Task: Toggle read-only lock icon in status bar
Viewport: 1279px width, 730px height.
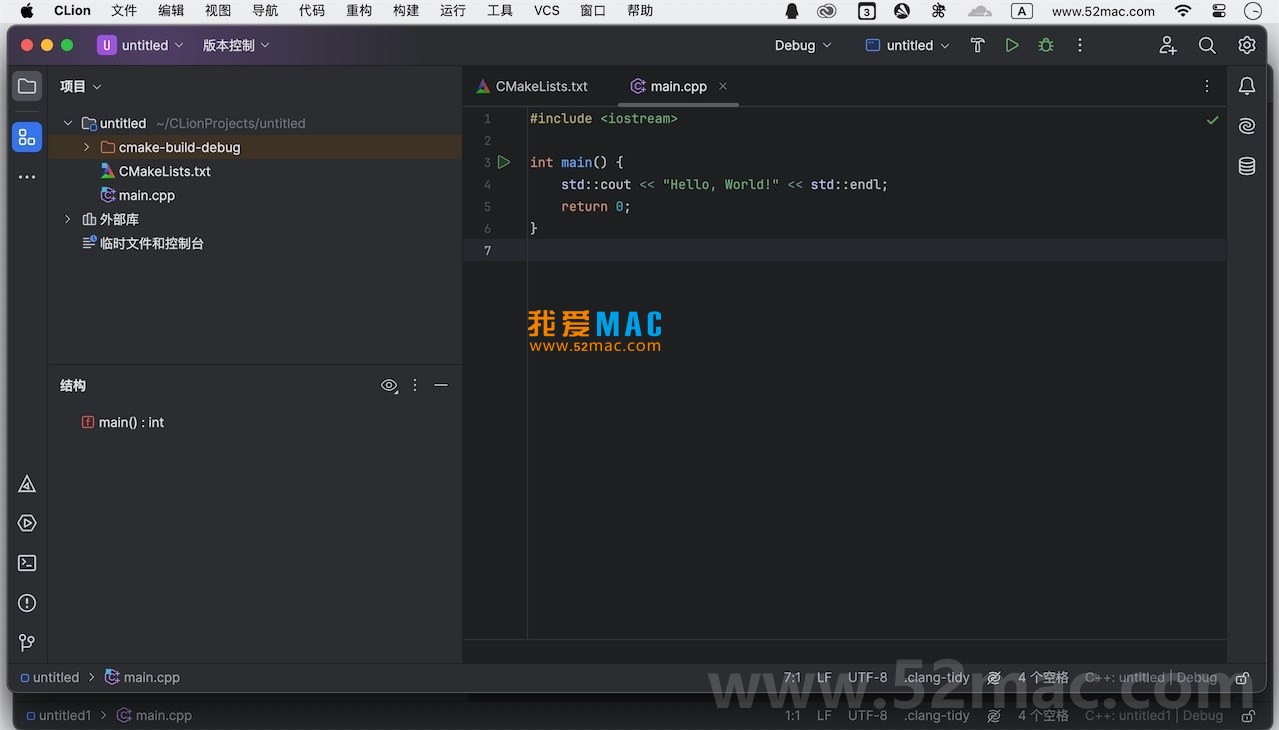Action: tap(1241, 678)
